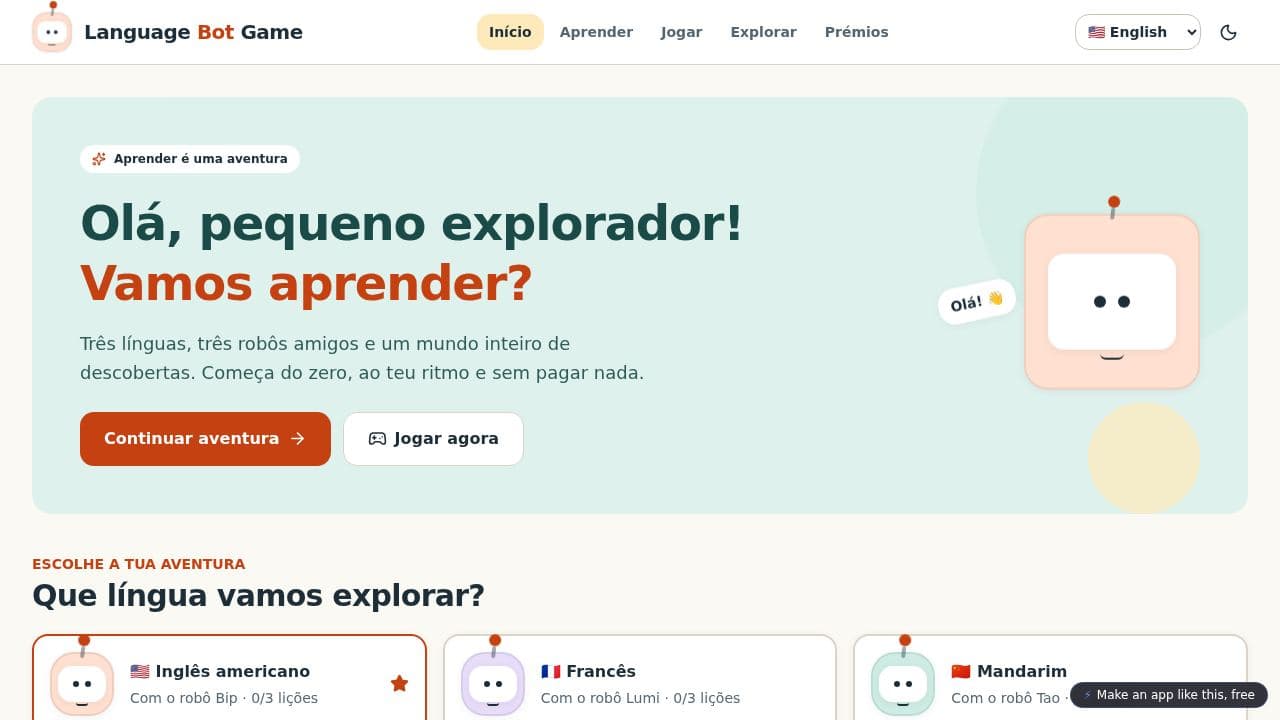This screenshot has height=720, width=1280.
Task: Click the Language Bot Game title text
Action: tap(193, 32)
